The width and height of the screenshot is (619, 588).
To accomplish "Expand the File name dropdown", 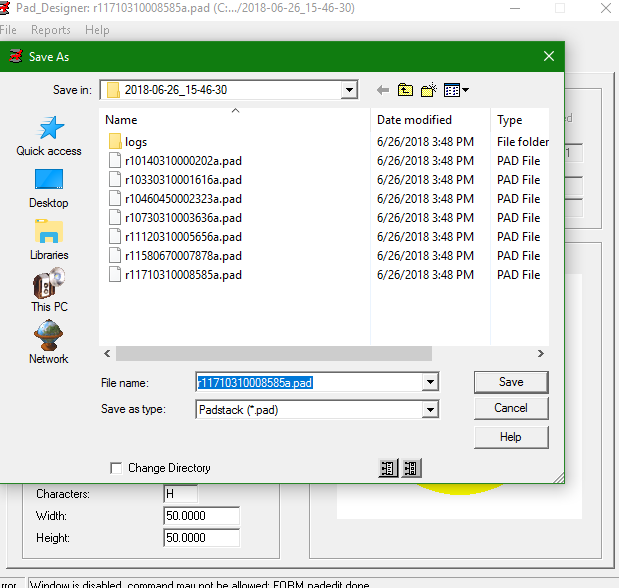I will tap(430, 382).
